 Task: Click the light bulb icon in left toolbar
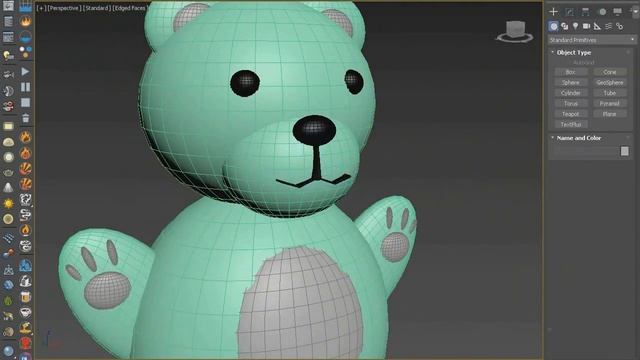click(x=8, y=55)
